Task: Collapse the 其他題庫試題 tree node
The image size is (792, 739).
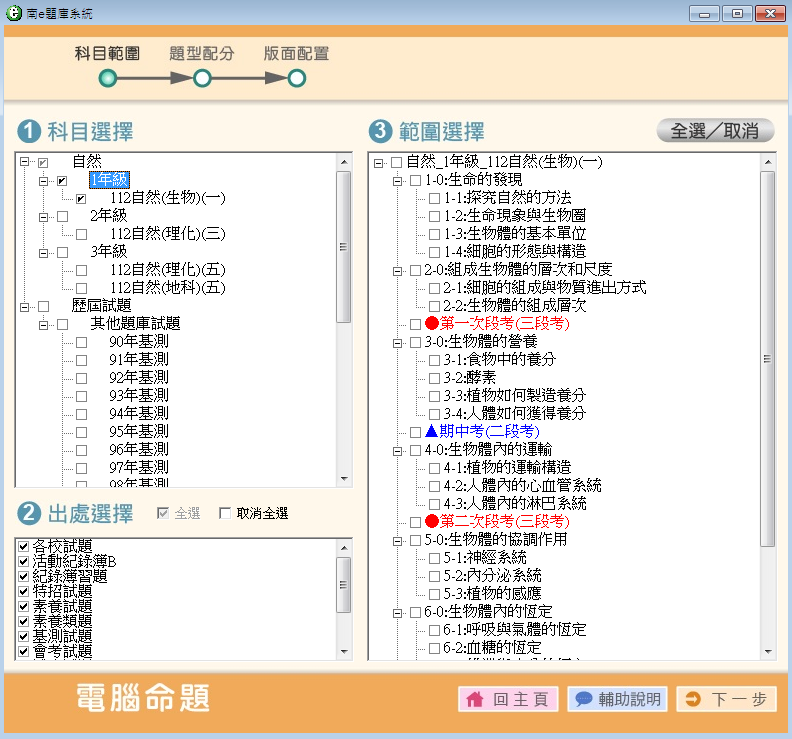Action: coord(43,324)
